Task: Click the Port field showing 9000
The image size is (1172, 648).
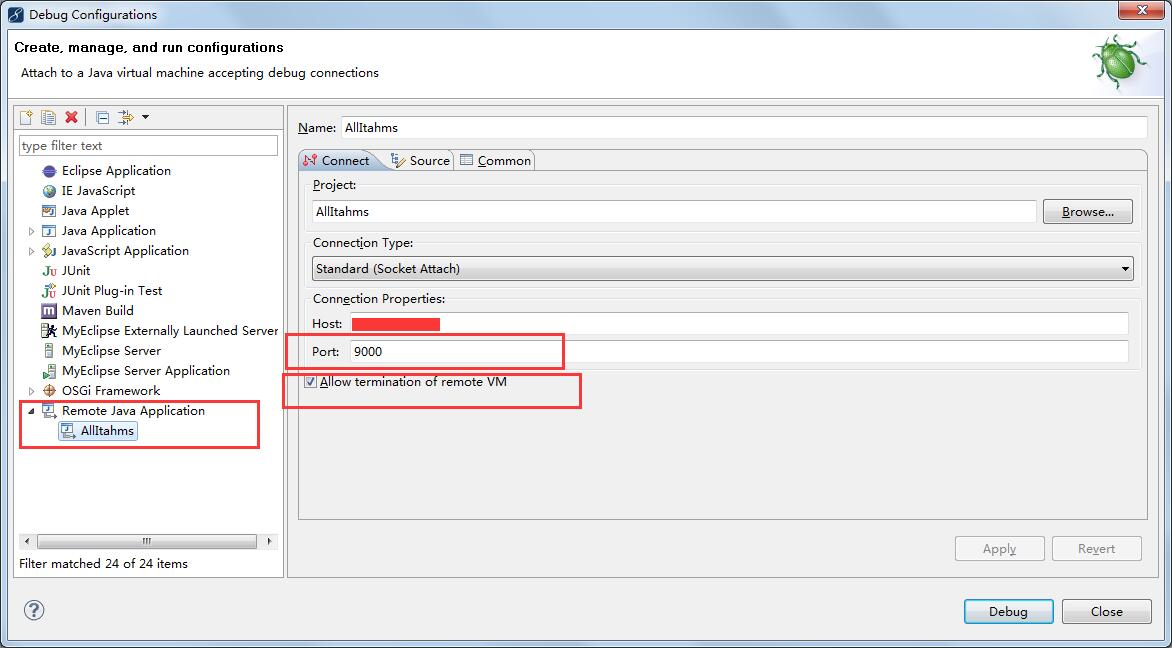Action: pos(738,351)
